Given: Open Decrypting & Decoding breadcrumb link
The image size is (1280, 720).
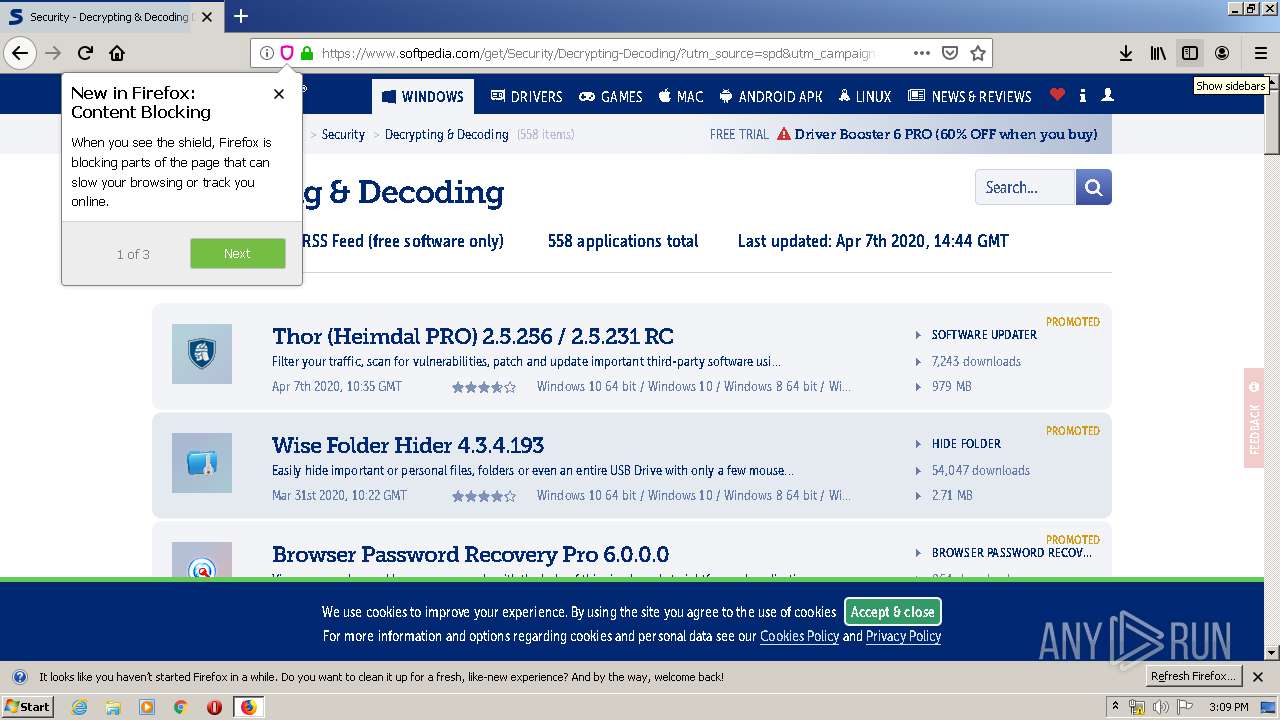Looking at the screenshot, I should coord(447,134).
